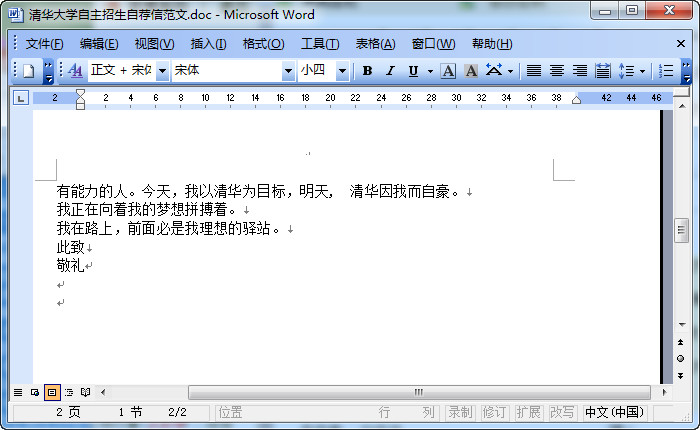Click the 改写 status bar indicator
700x430 pixels.
[x=562, y=412]
